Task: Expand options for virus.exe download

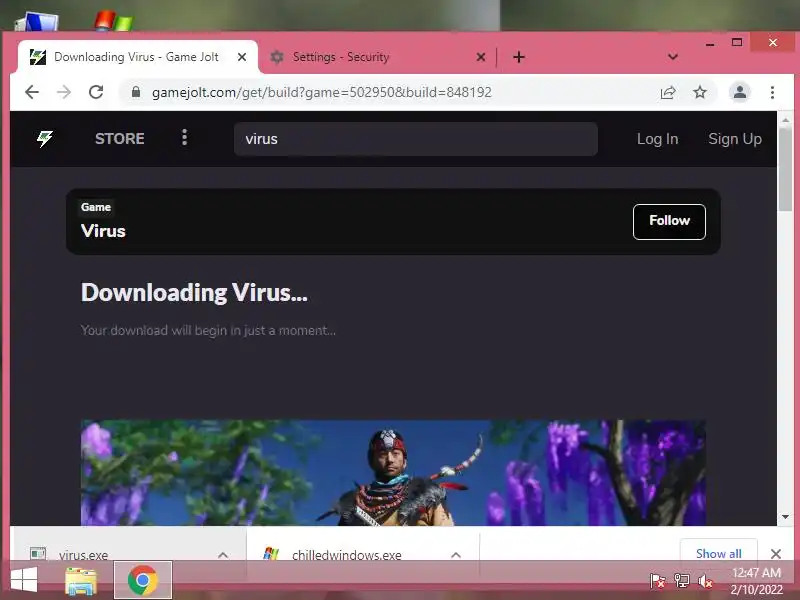Action: (223, 555)
